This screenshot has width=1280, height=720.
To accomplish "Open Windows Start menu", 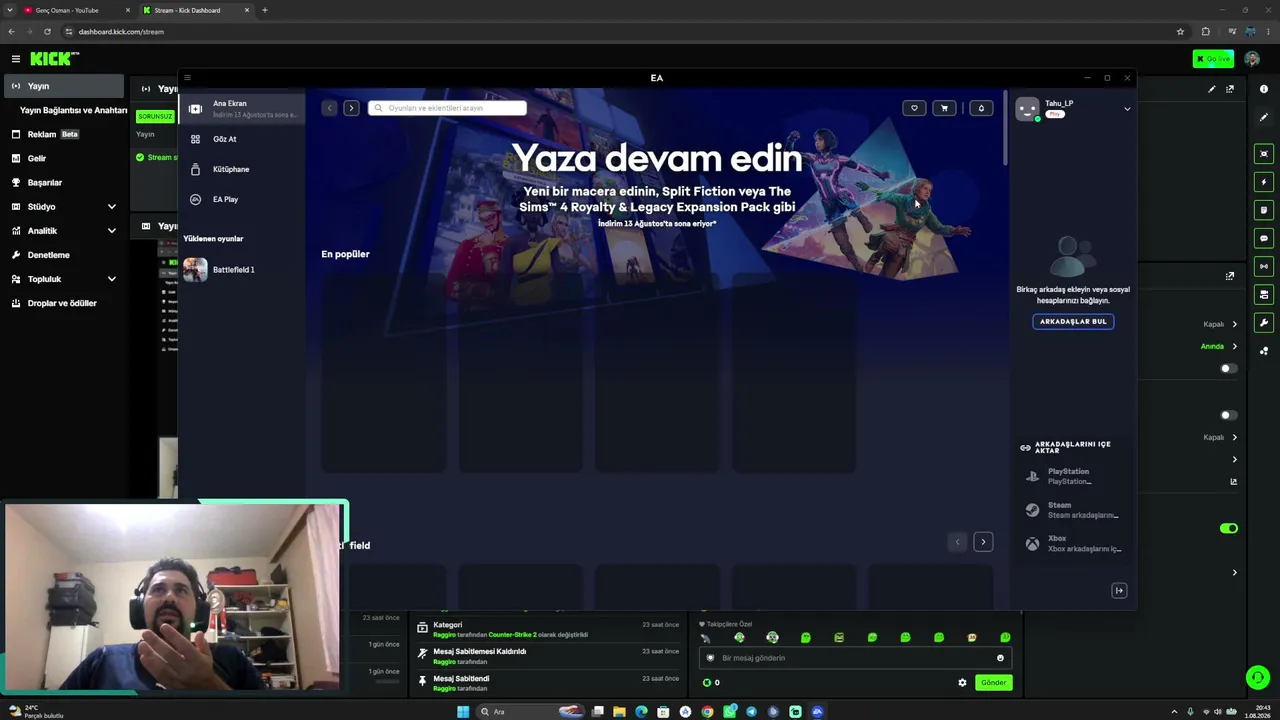I will click(463, 712).
